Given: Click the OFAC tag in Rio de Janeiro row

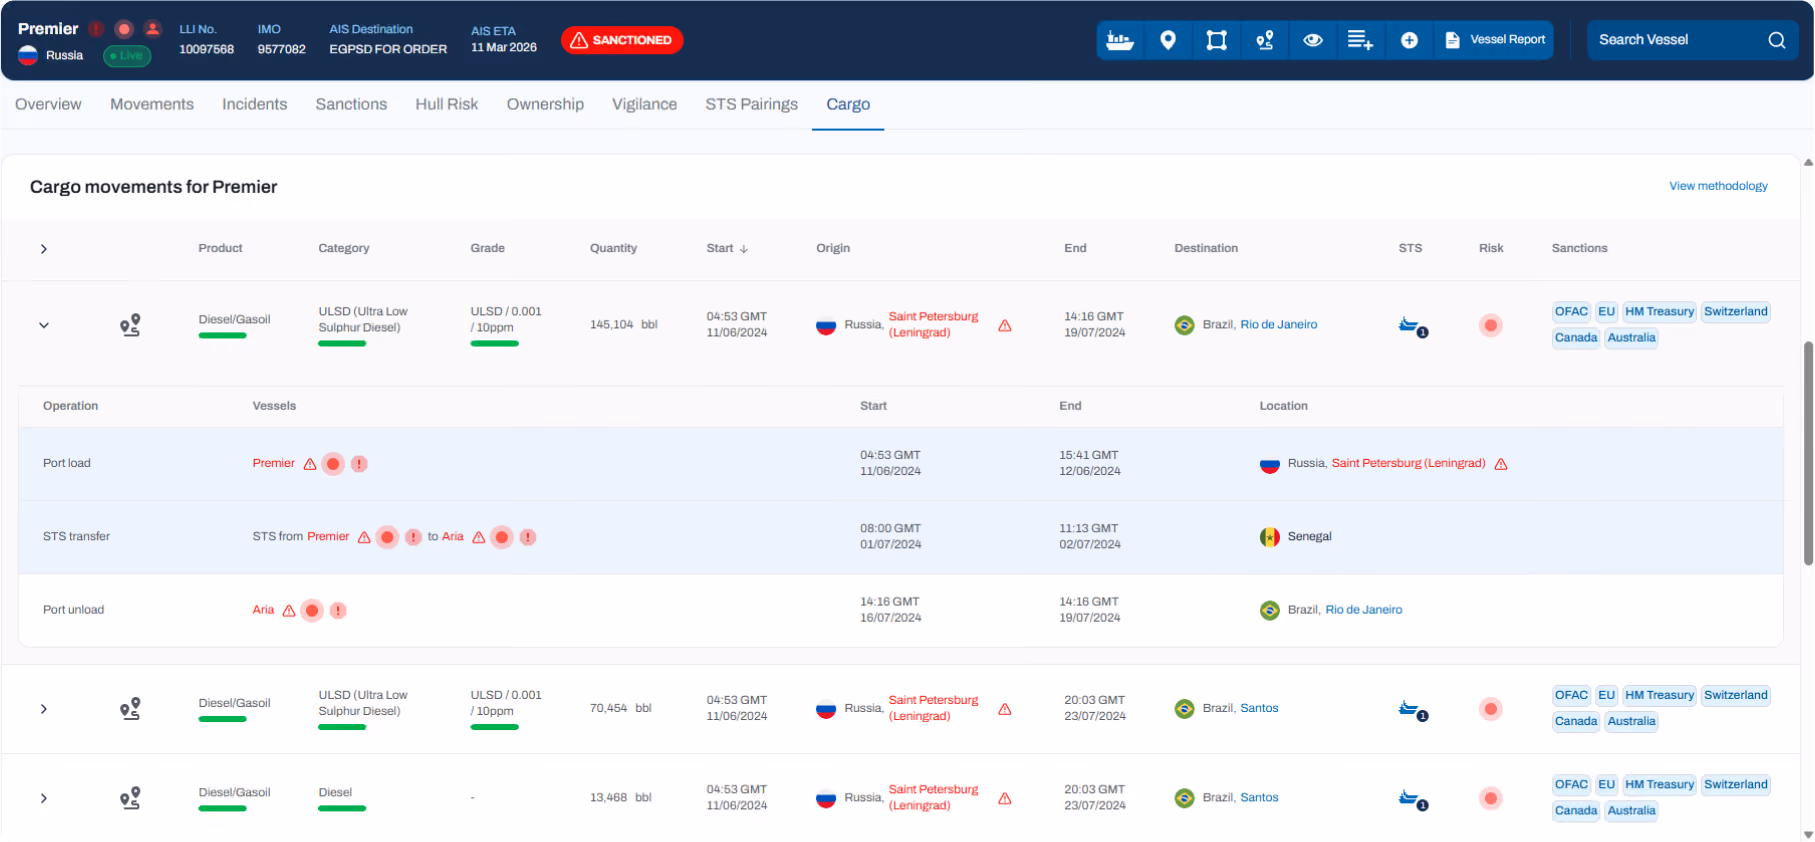Looking at the screenshot, I should 1571,311.
